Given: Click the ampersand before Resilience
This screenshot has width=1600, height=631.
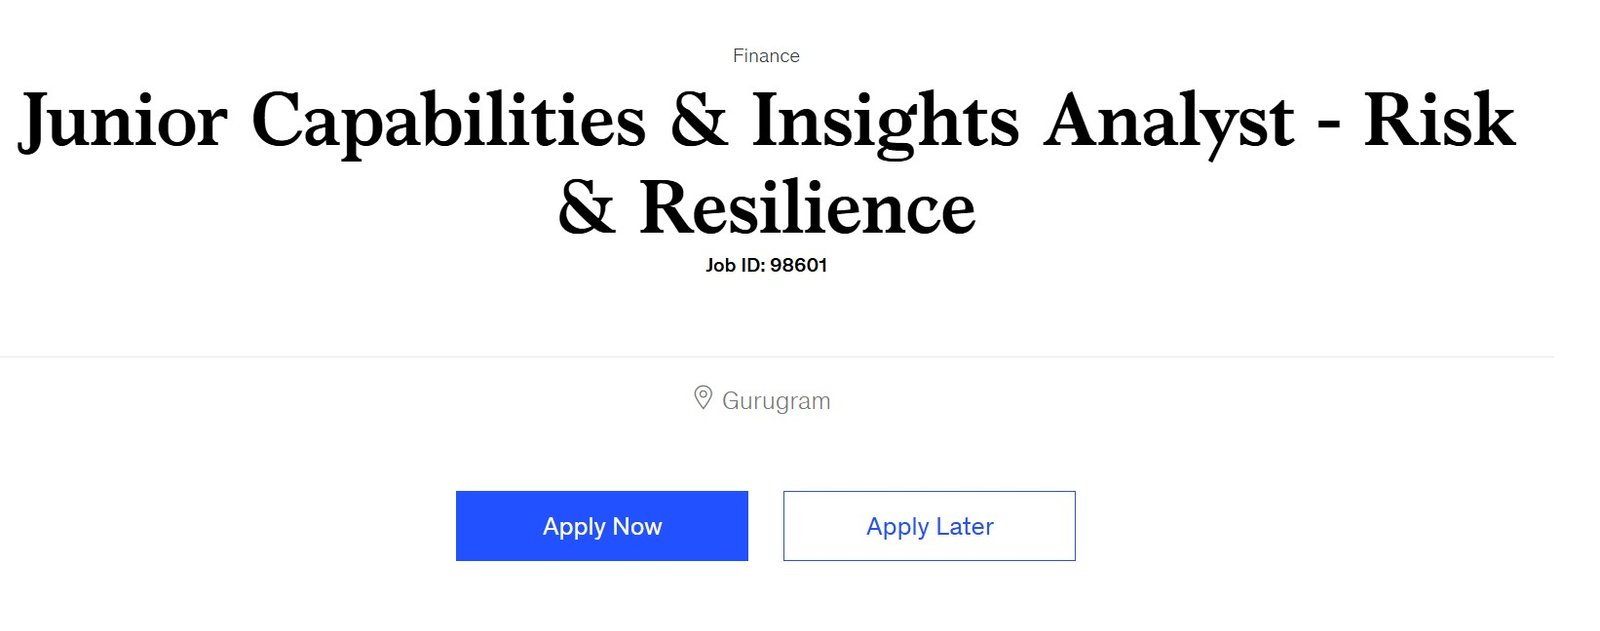Looking at the screenshot, I should click(x=586, y=208).
